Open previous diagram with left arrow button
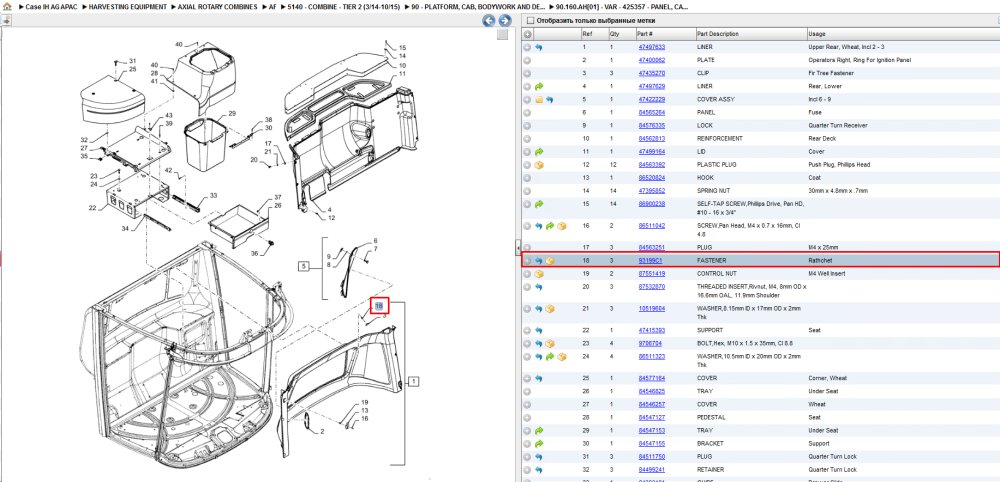1000x482 pixels. click(x=489, y=20)
